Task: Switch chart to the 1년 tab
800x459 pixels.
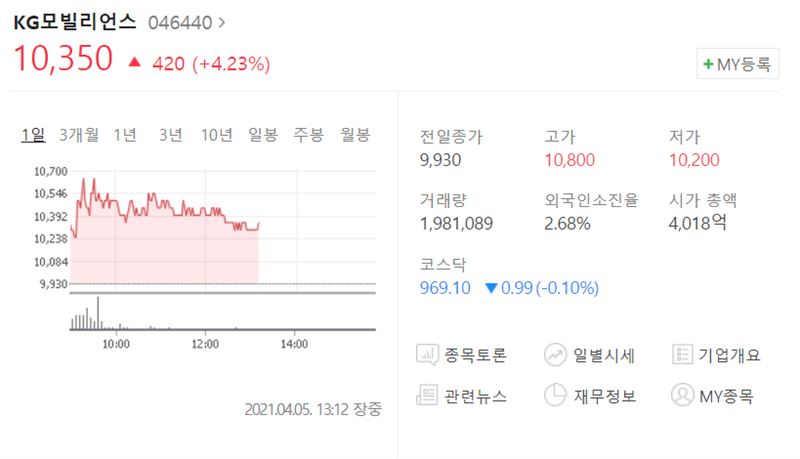Action: 125,135
